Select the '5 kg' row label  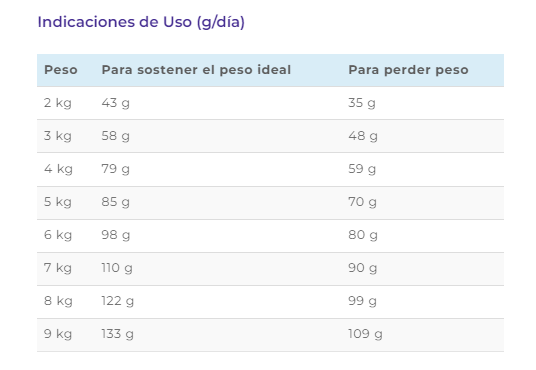pyautogui.click(x=58, y=202)
